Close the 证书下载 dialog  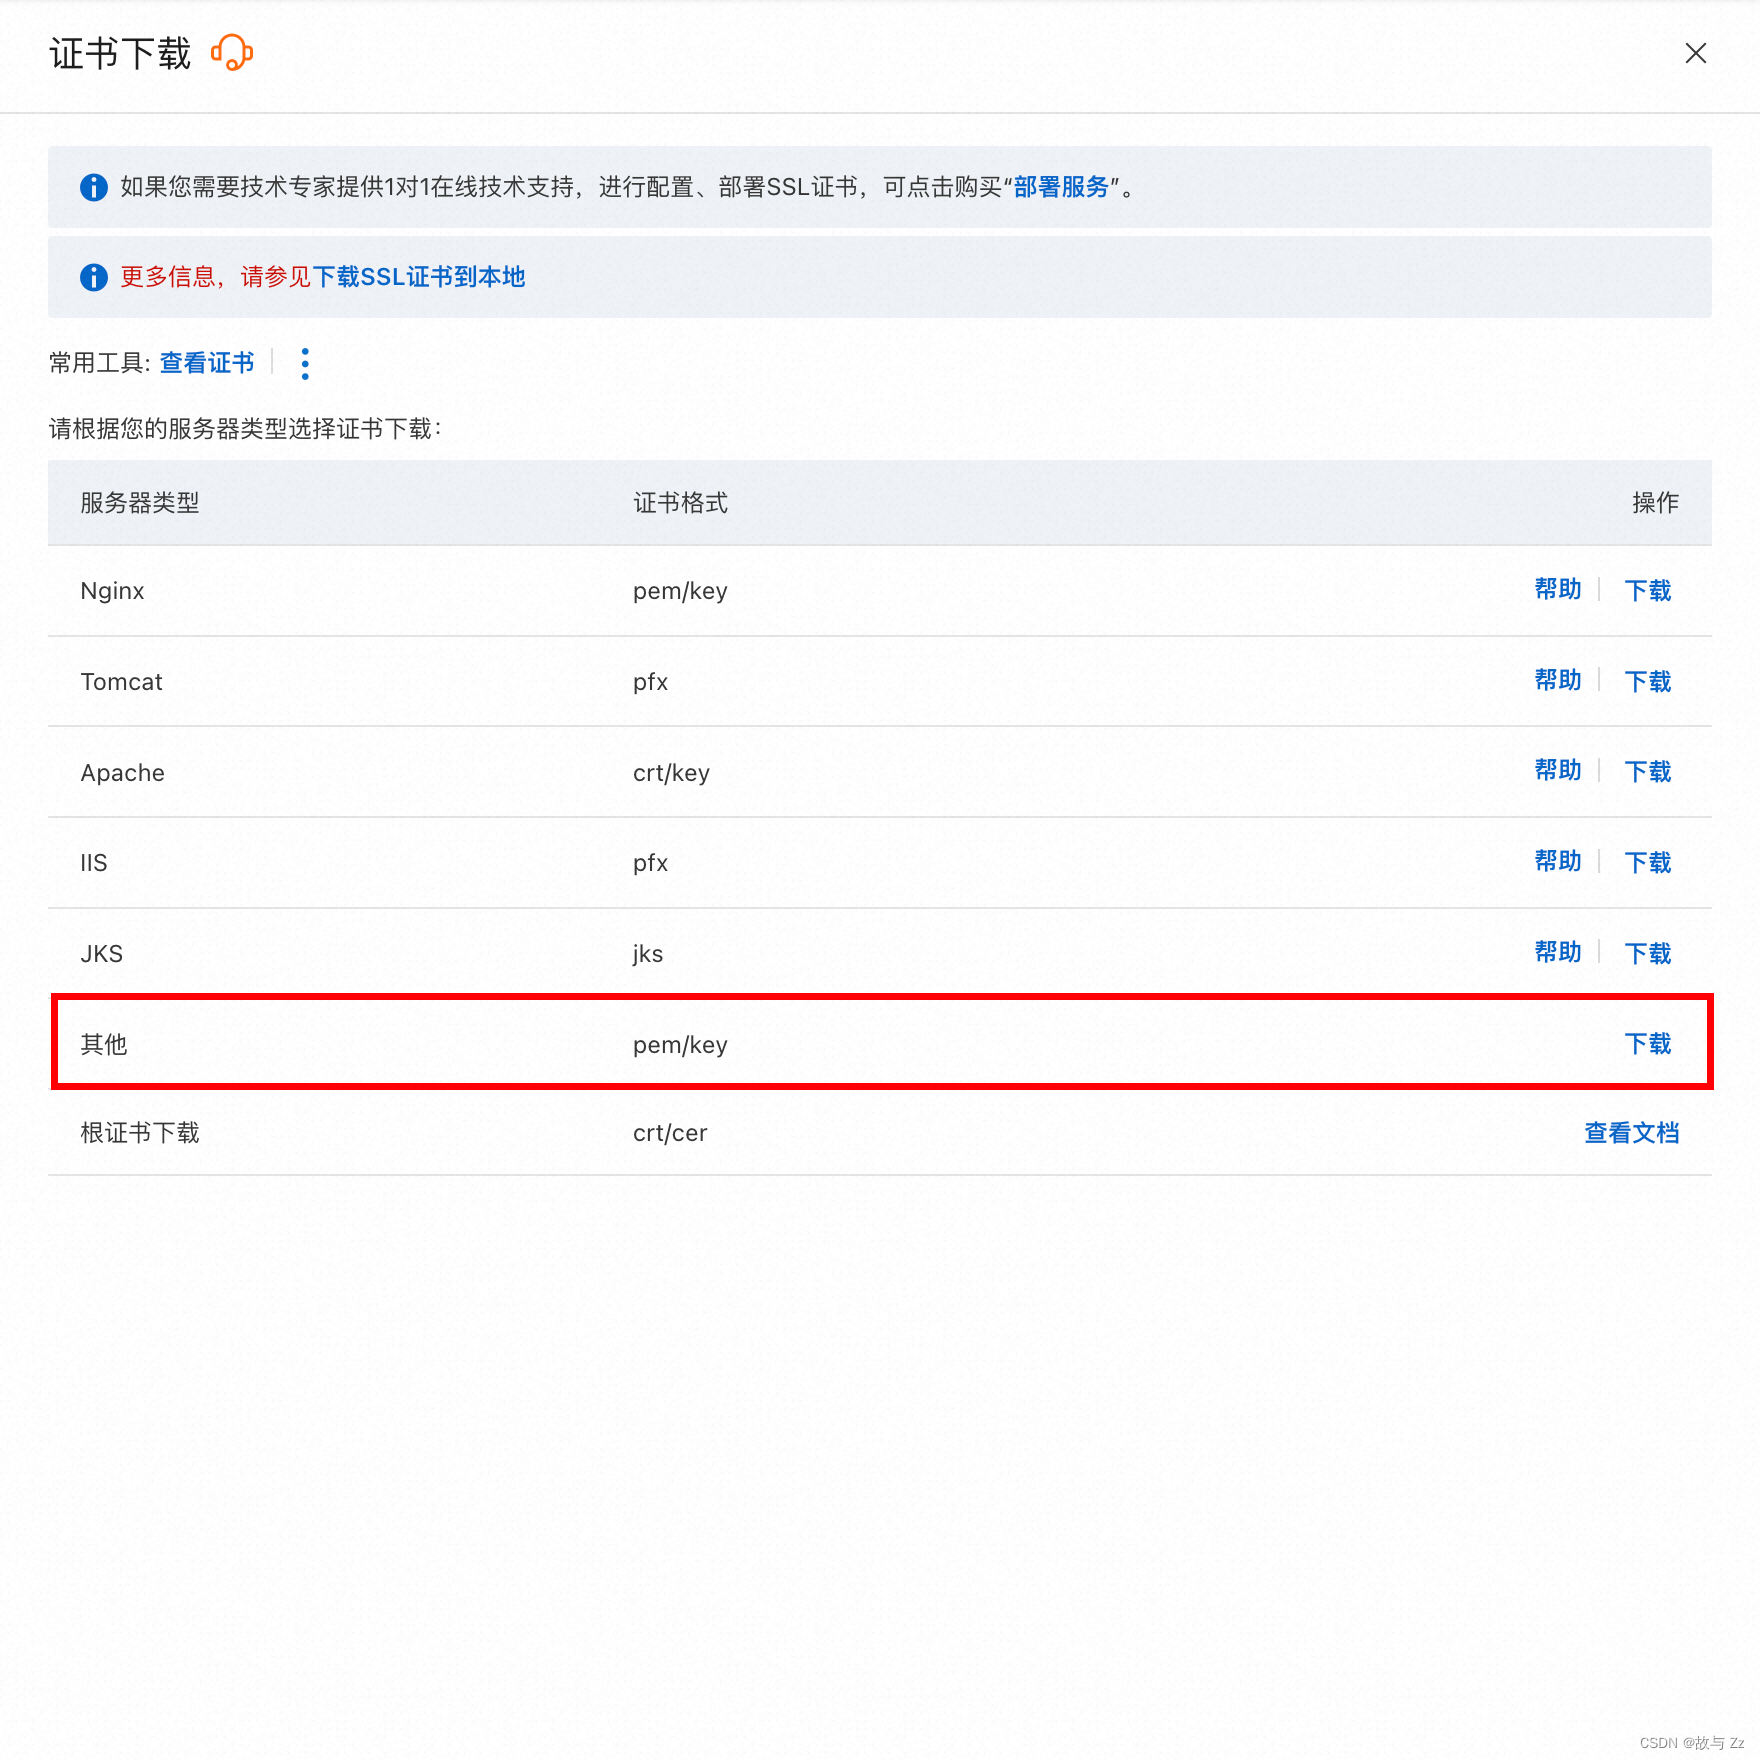coord(1696,53)
